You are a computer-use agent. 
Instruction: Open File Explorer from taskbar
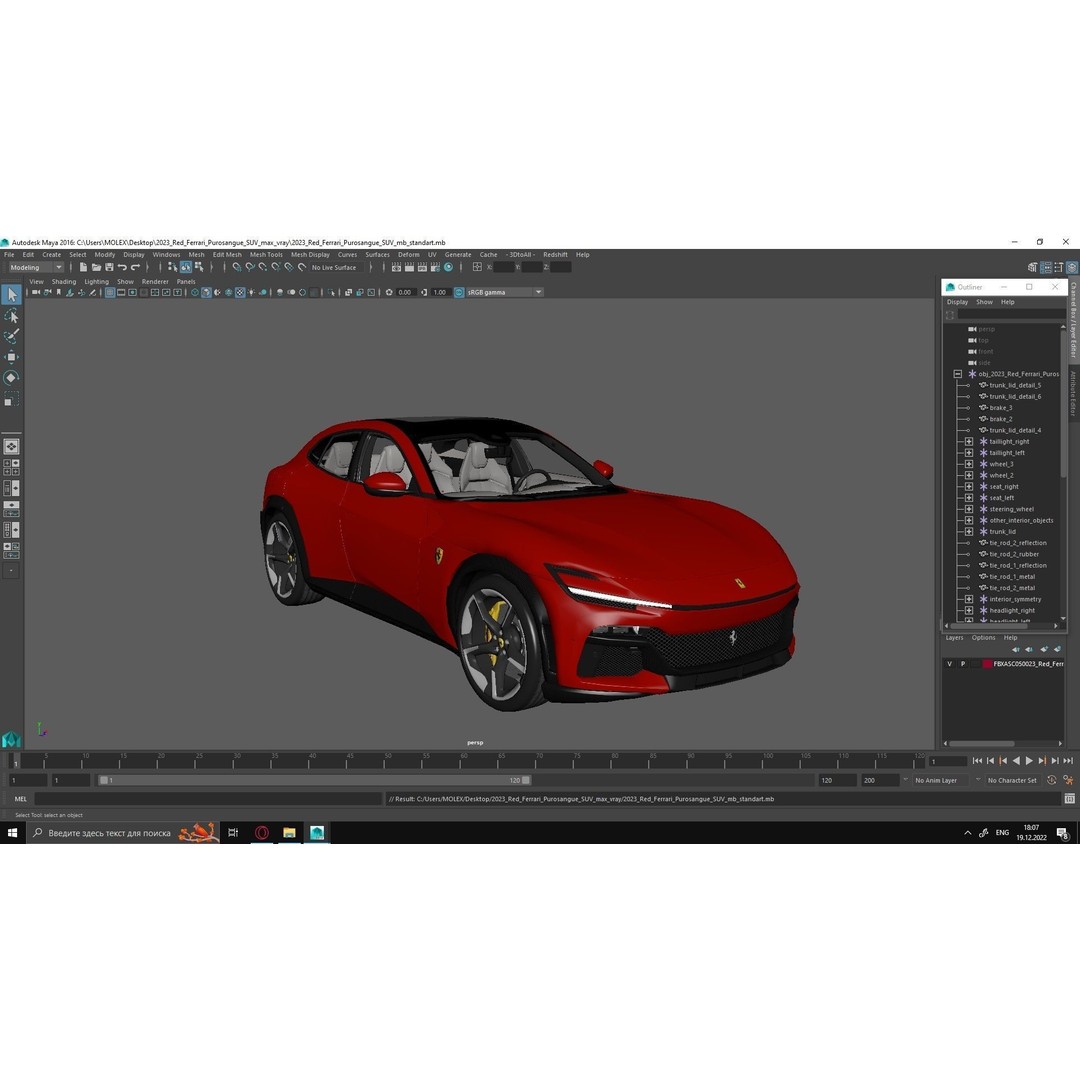click(289, 833)
